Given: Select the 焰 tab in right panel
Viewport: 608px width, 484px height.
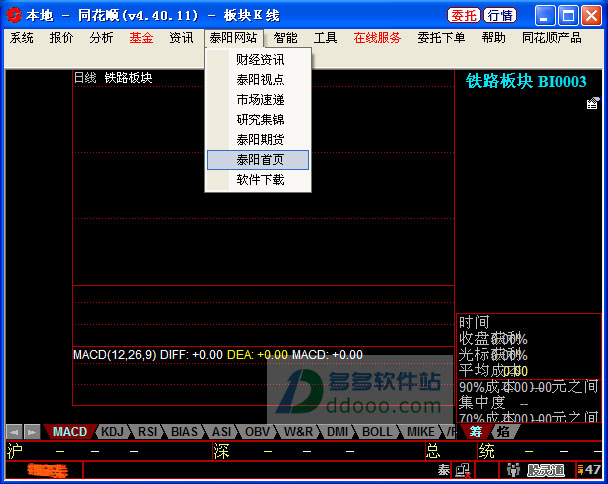Looking at the screenshot, I should (503, 432).
